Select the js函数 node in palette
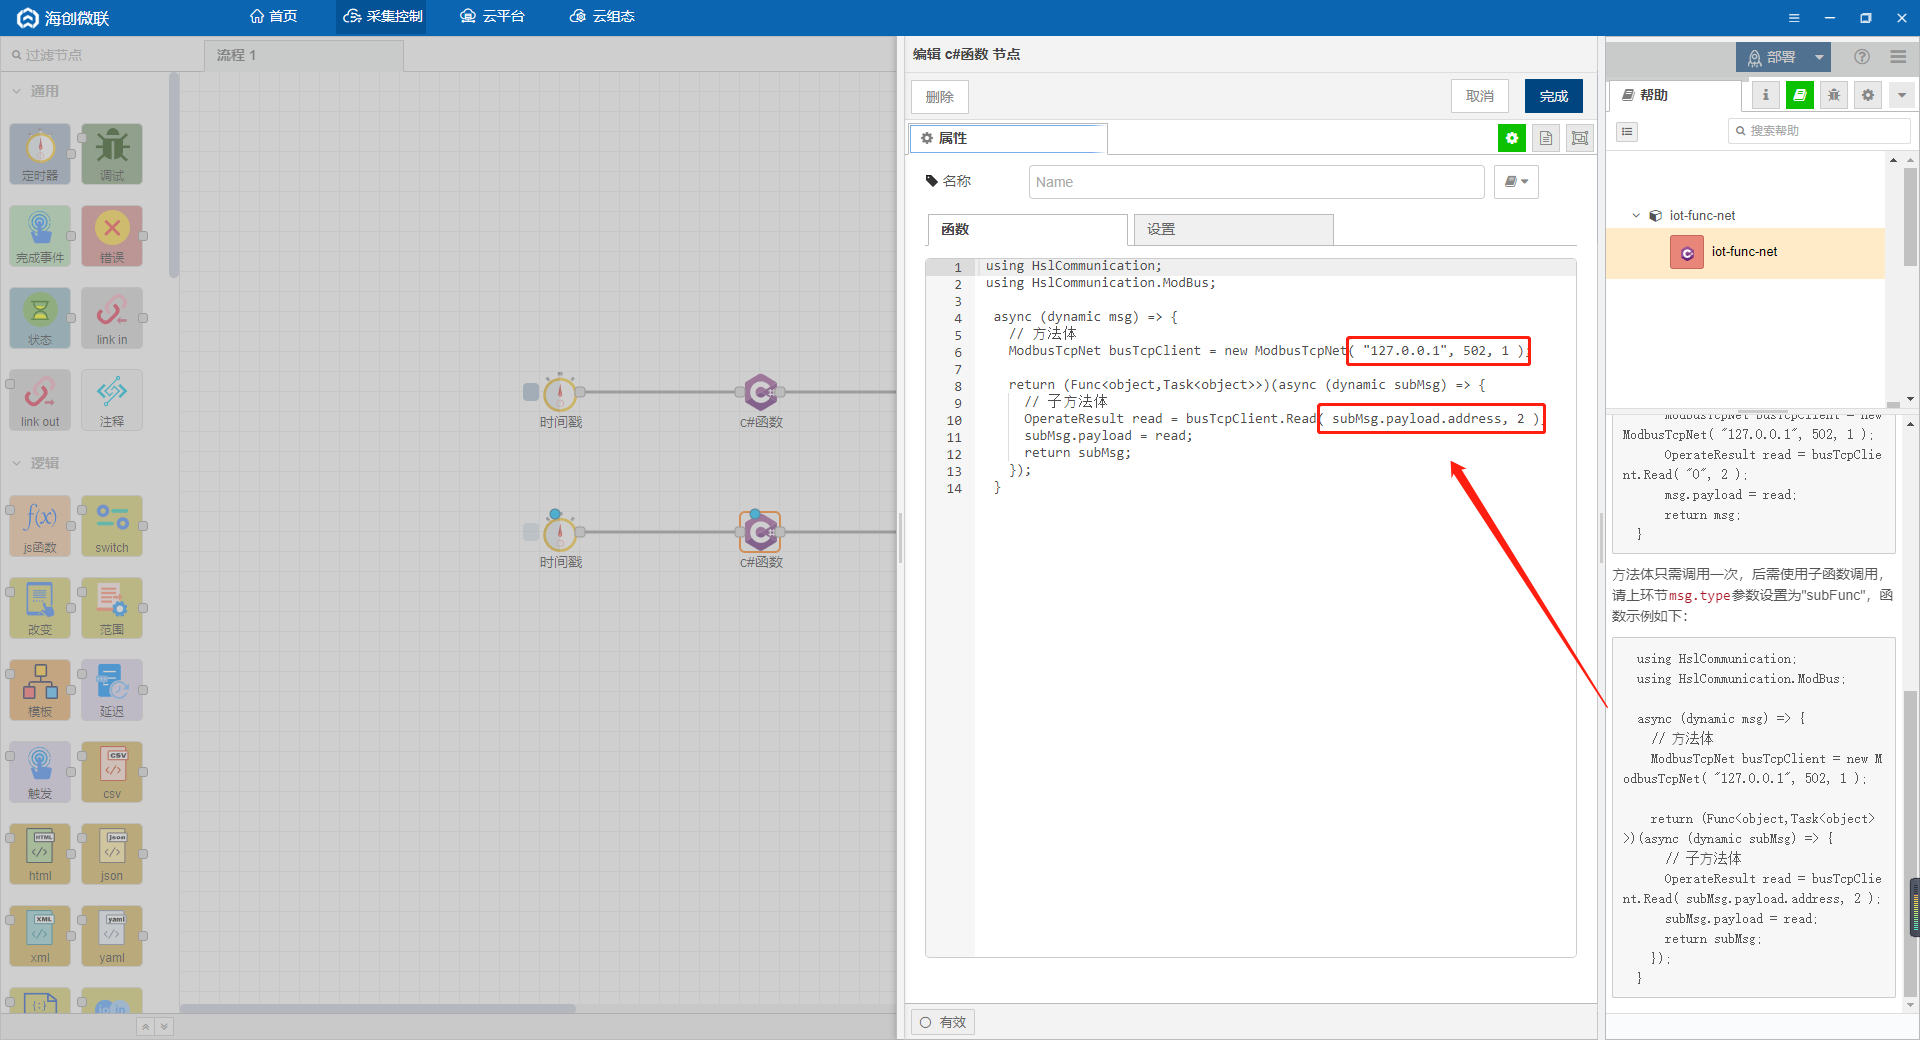Image resolution: width=1920 pixels, height=1040 pixels. point(40,526)
